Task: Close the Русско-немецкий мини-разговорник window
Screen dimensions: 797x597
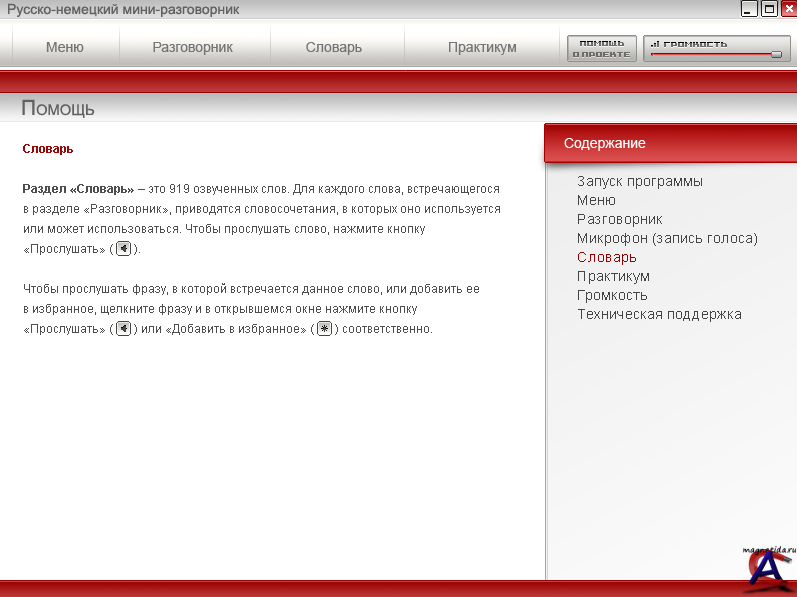Action: point(788,9)
